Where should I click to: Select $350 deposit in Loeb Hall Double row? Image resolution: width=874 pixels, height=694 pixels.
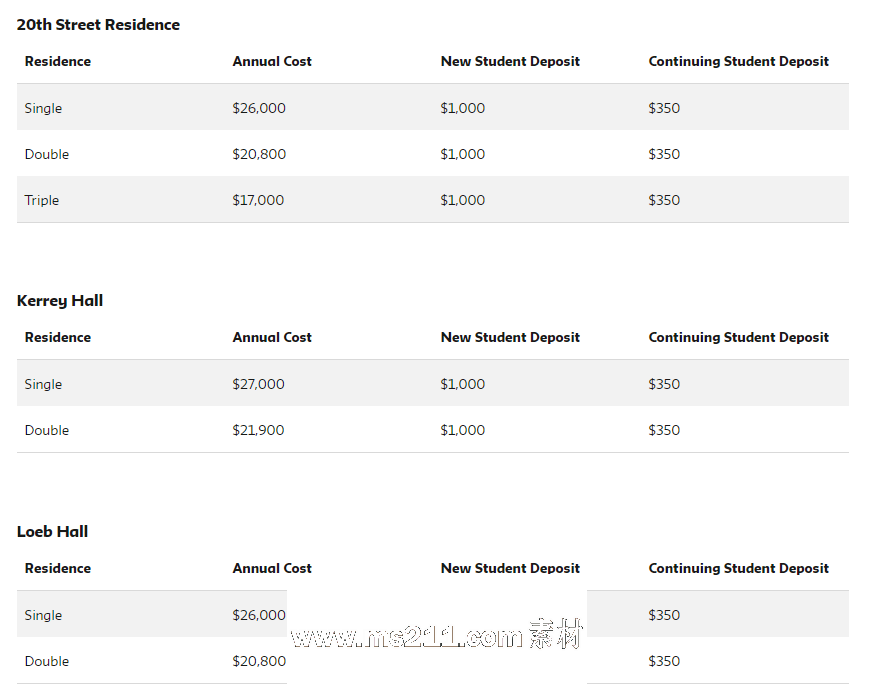(664, 661)
